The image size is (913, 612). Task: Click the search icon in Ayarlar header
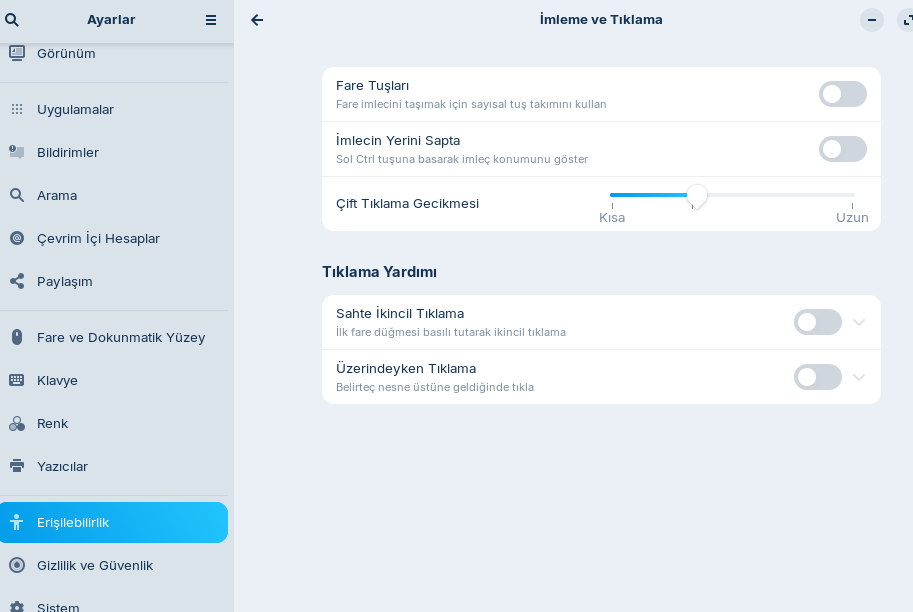(x=12, y=20)
